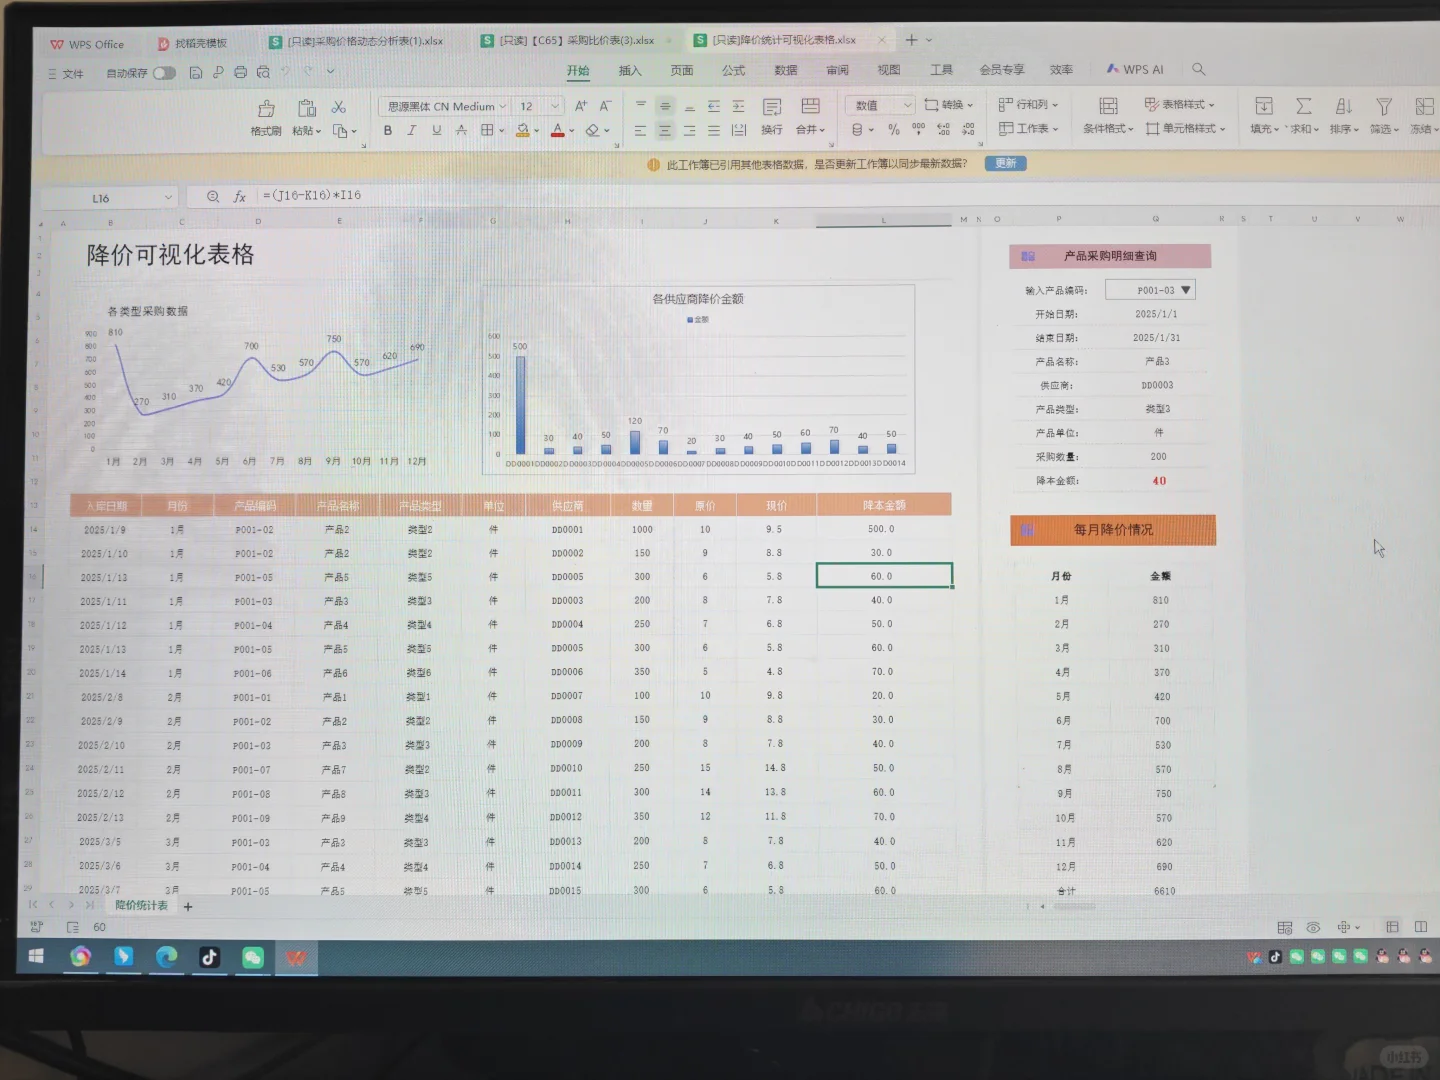Click the Cut (剪切) scissors icon
1440x1080 pixels.
click(338, 105)
